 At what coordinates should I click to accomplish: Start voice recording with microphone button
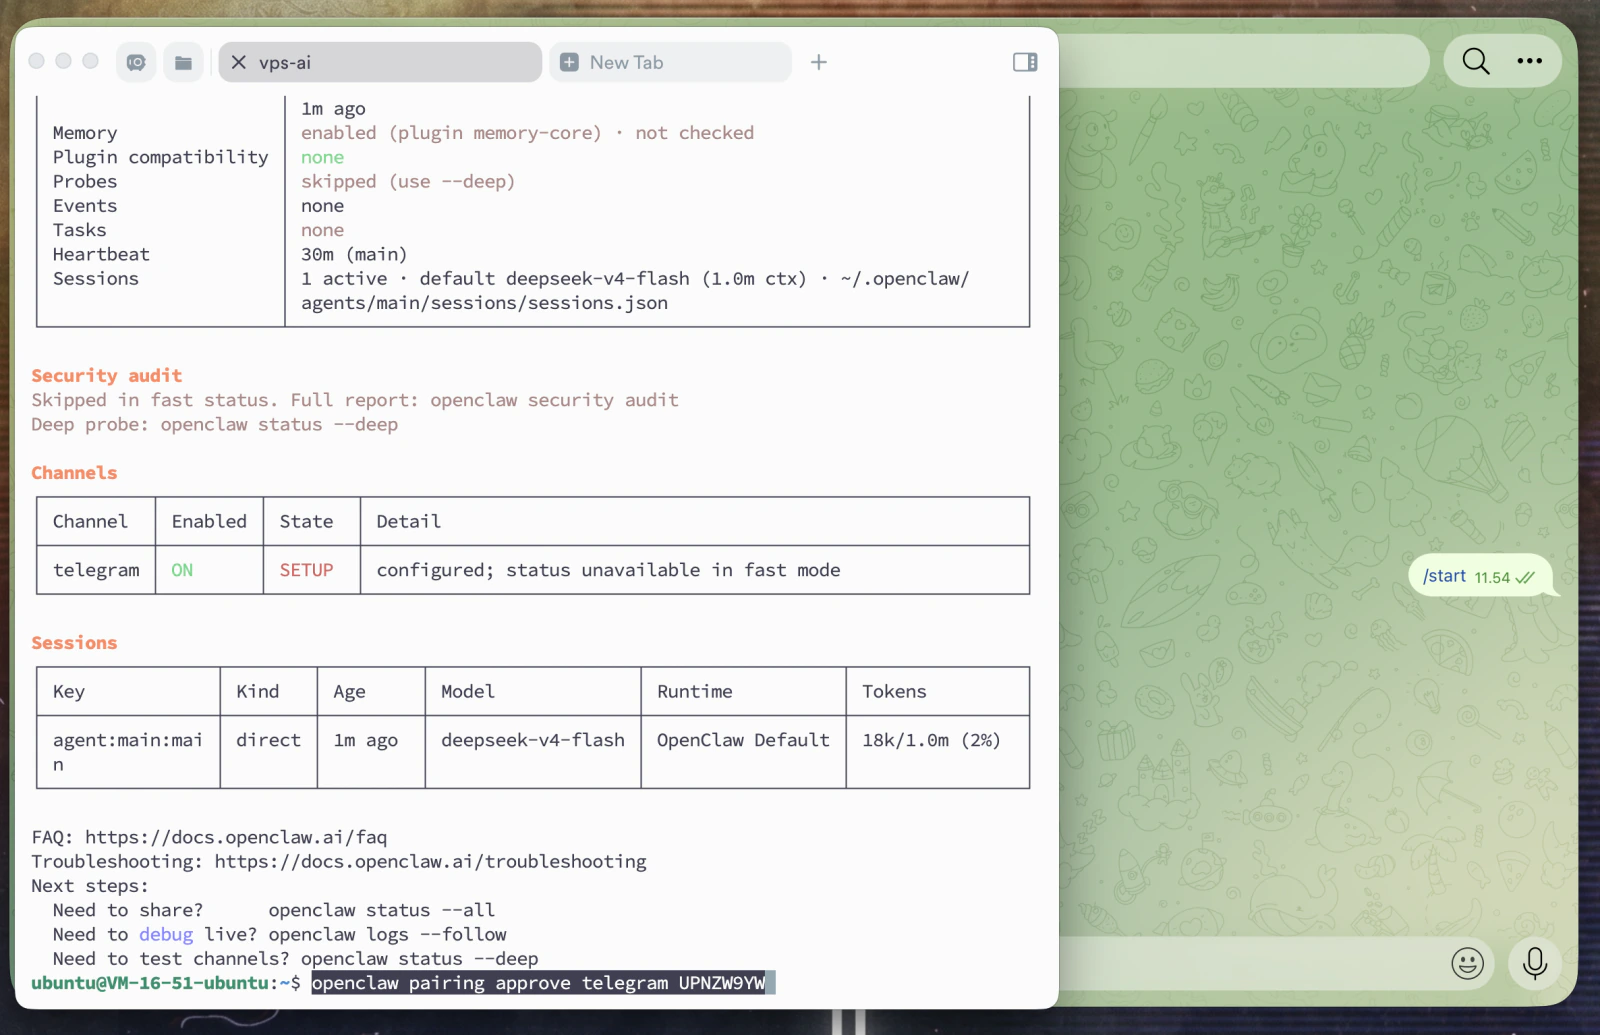coord(1535,963)
